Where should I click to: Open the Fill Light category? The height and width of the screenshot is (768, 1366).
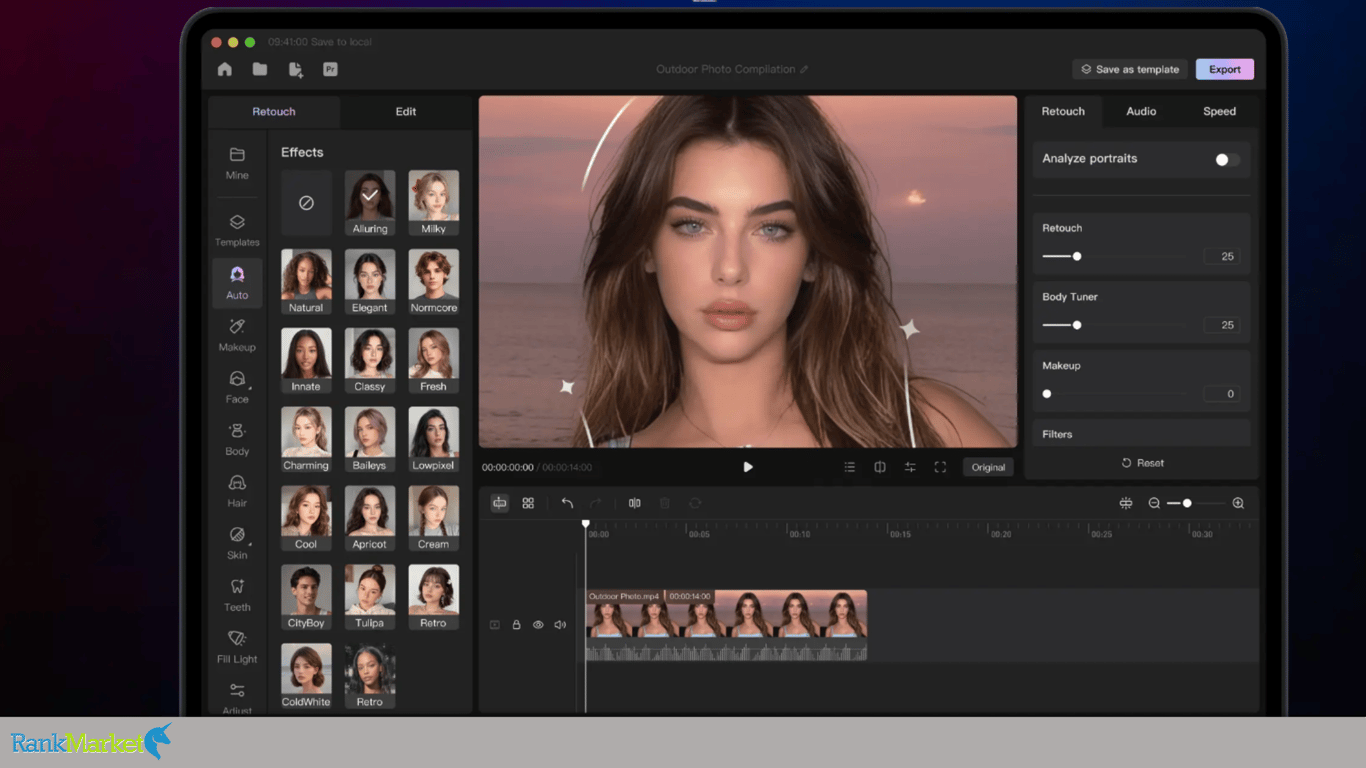[x=237, y=647]
